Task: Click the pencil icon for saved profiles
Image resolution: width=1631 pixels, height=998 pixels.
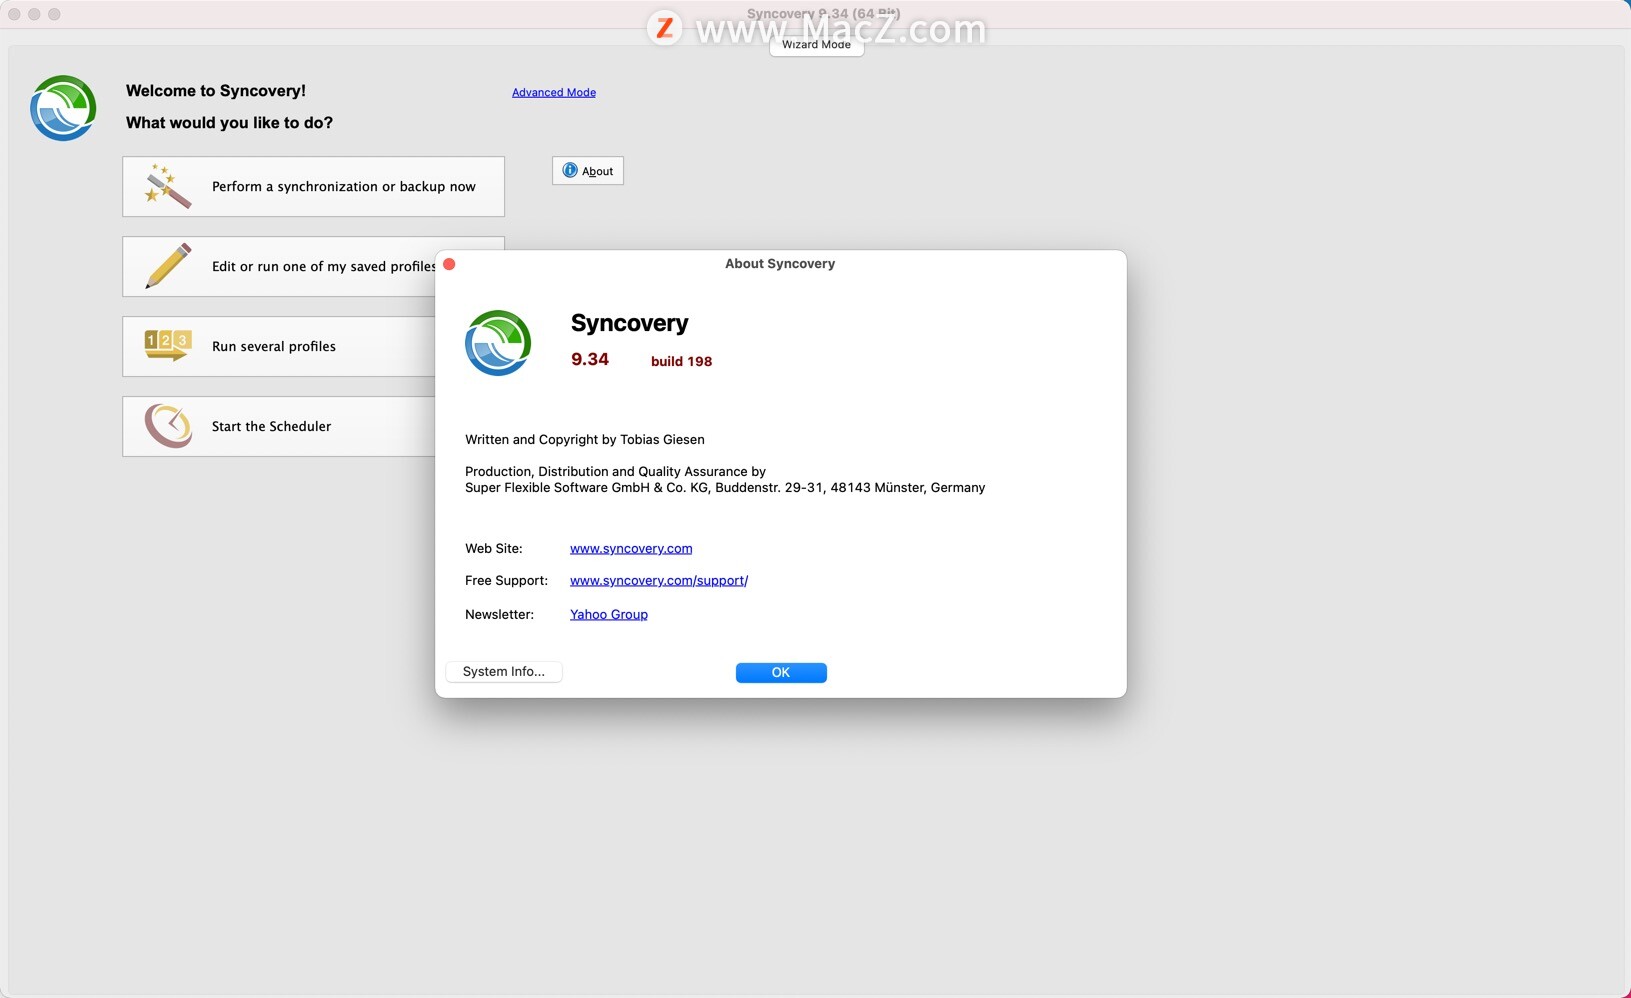Action: pos(167,266)
